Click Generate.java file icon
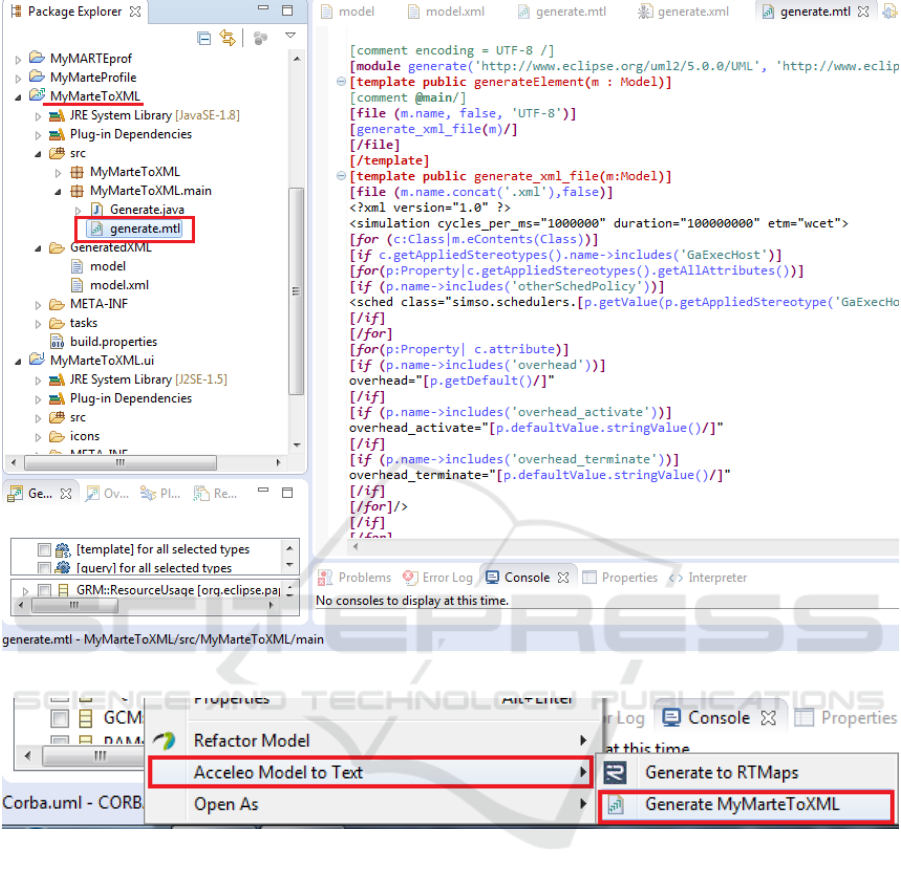This screenshot has height=884, width=901. (x=97, y=210)
